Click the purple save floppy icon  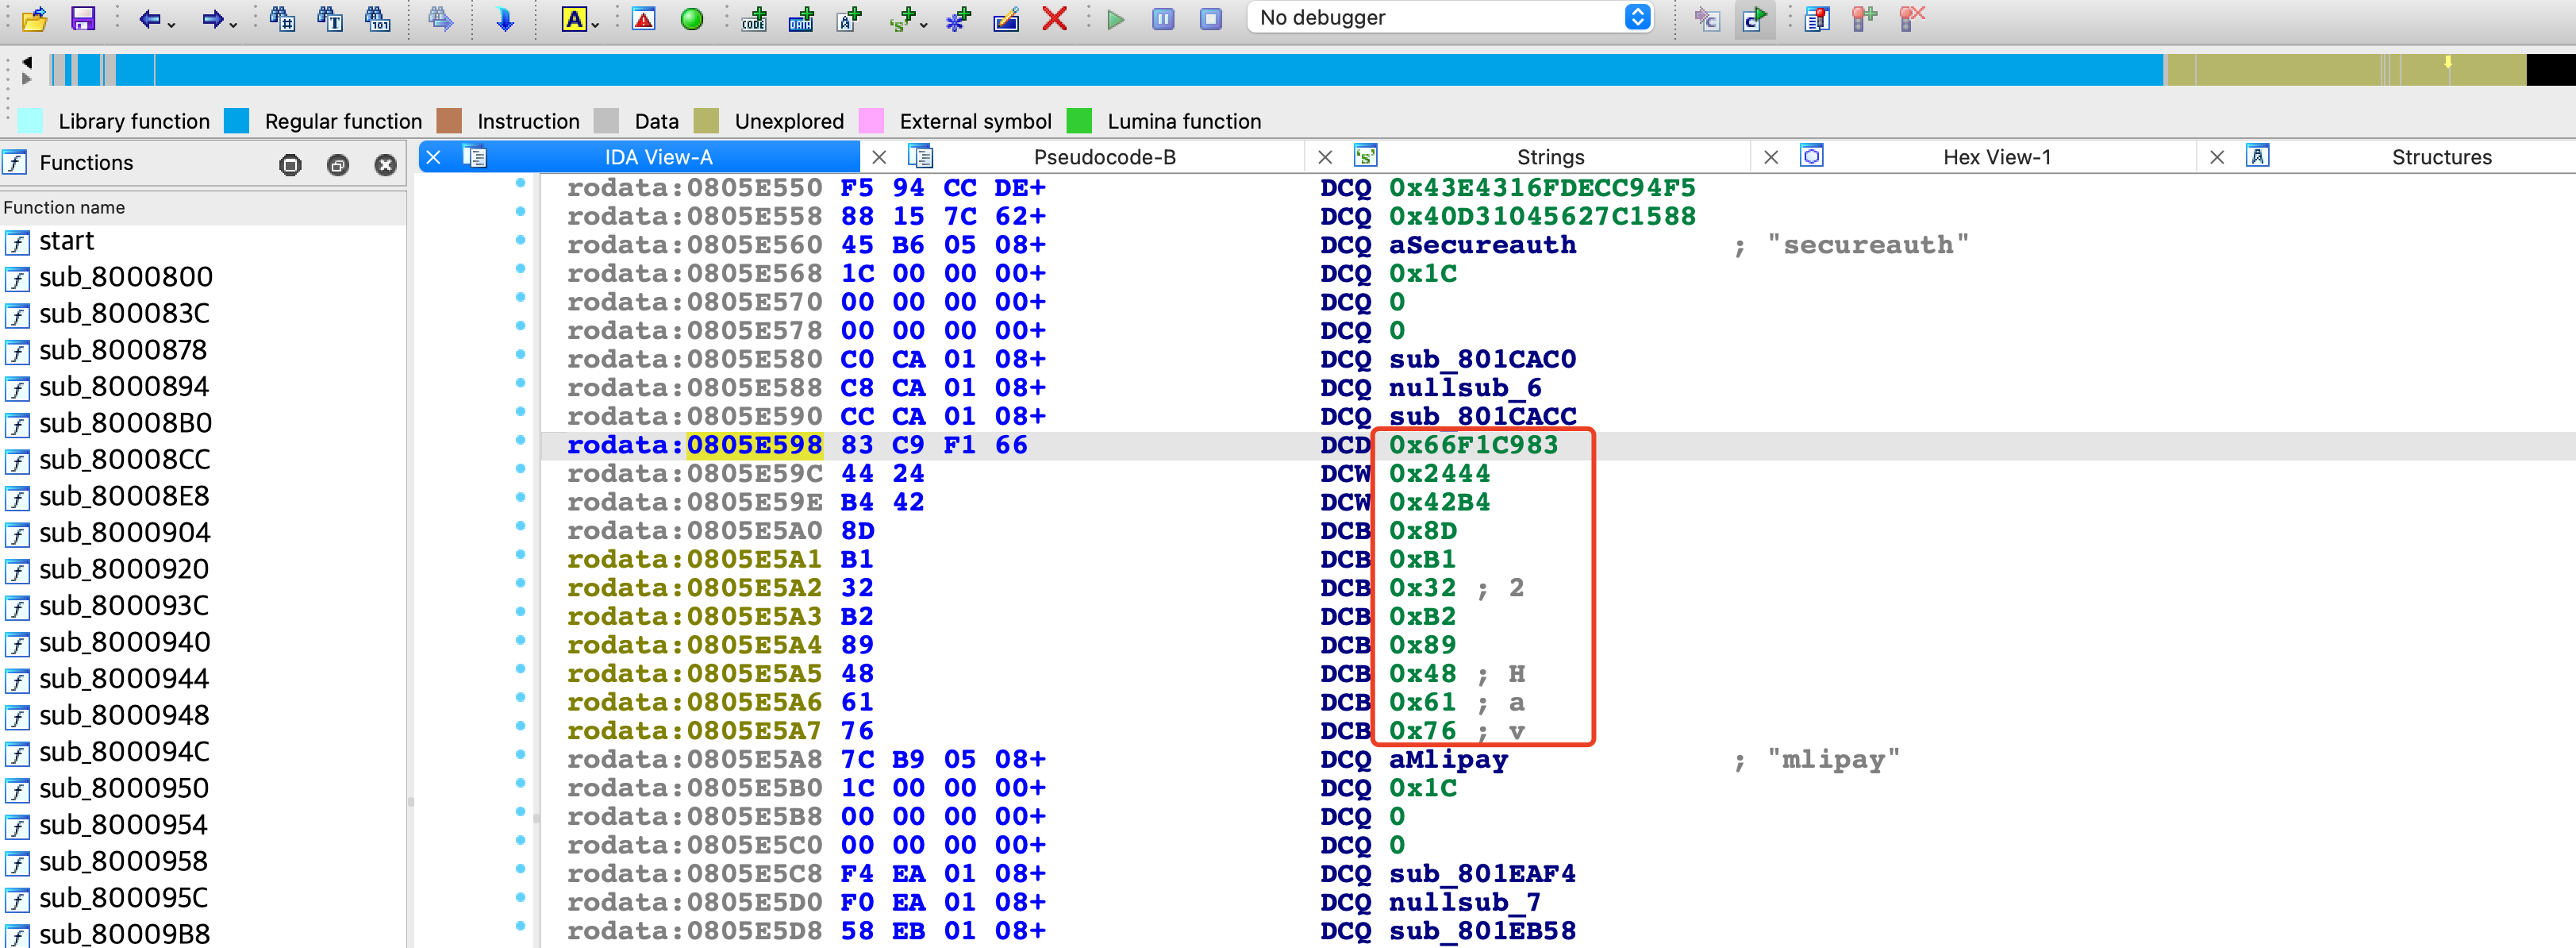pos(83,18)
